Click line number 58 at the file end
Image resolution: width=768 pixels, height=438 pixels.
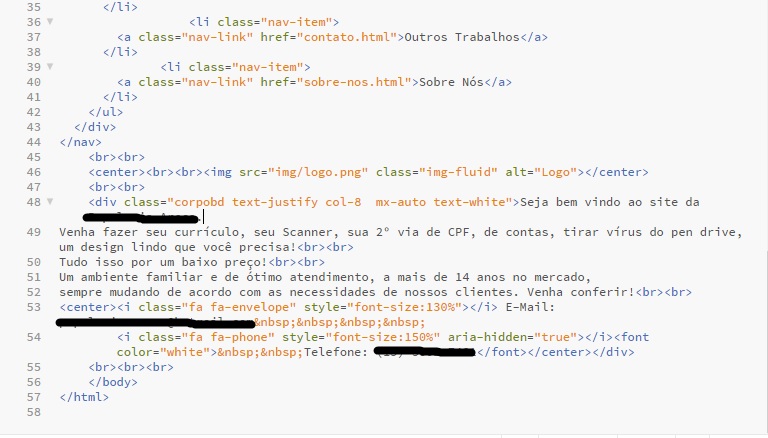point(34,412)
